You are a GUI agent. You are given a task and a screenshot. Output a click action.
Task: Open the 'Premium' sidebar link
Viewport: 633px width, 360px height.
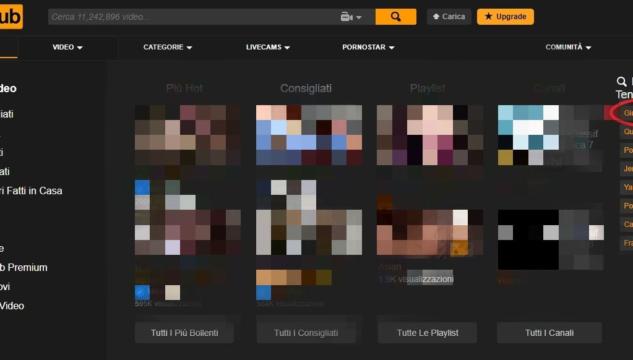24,267
